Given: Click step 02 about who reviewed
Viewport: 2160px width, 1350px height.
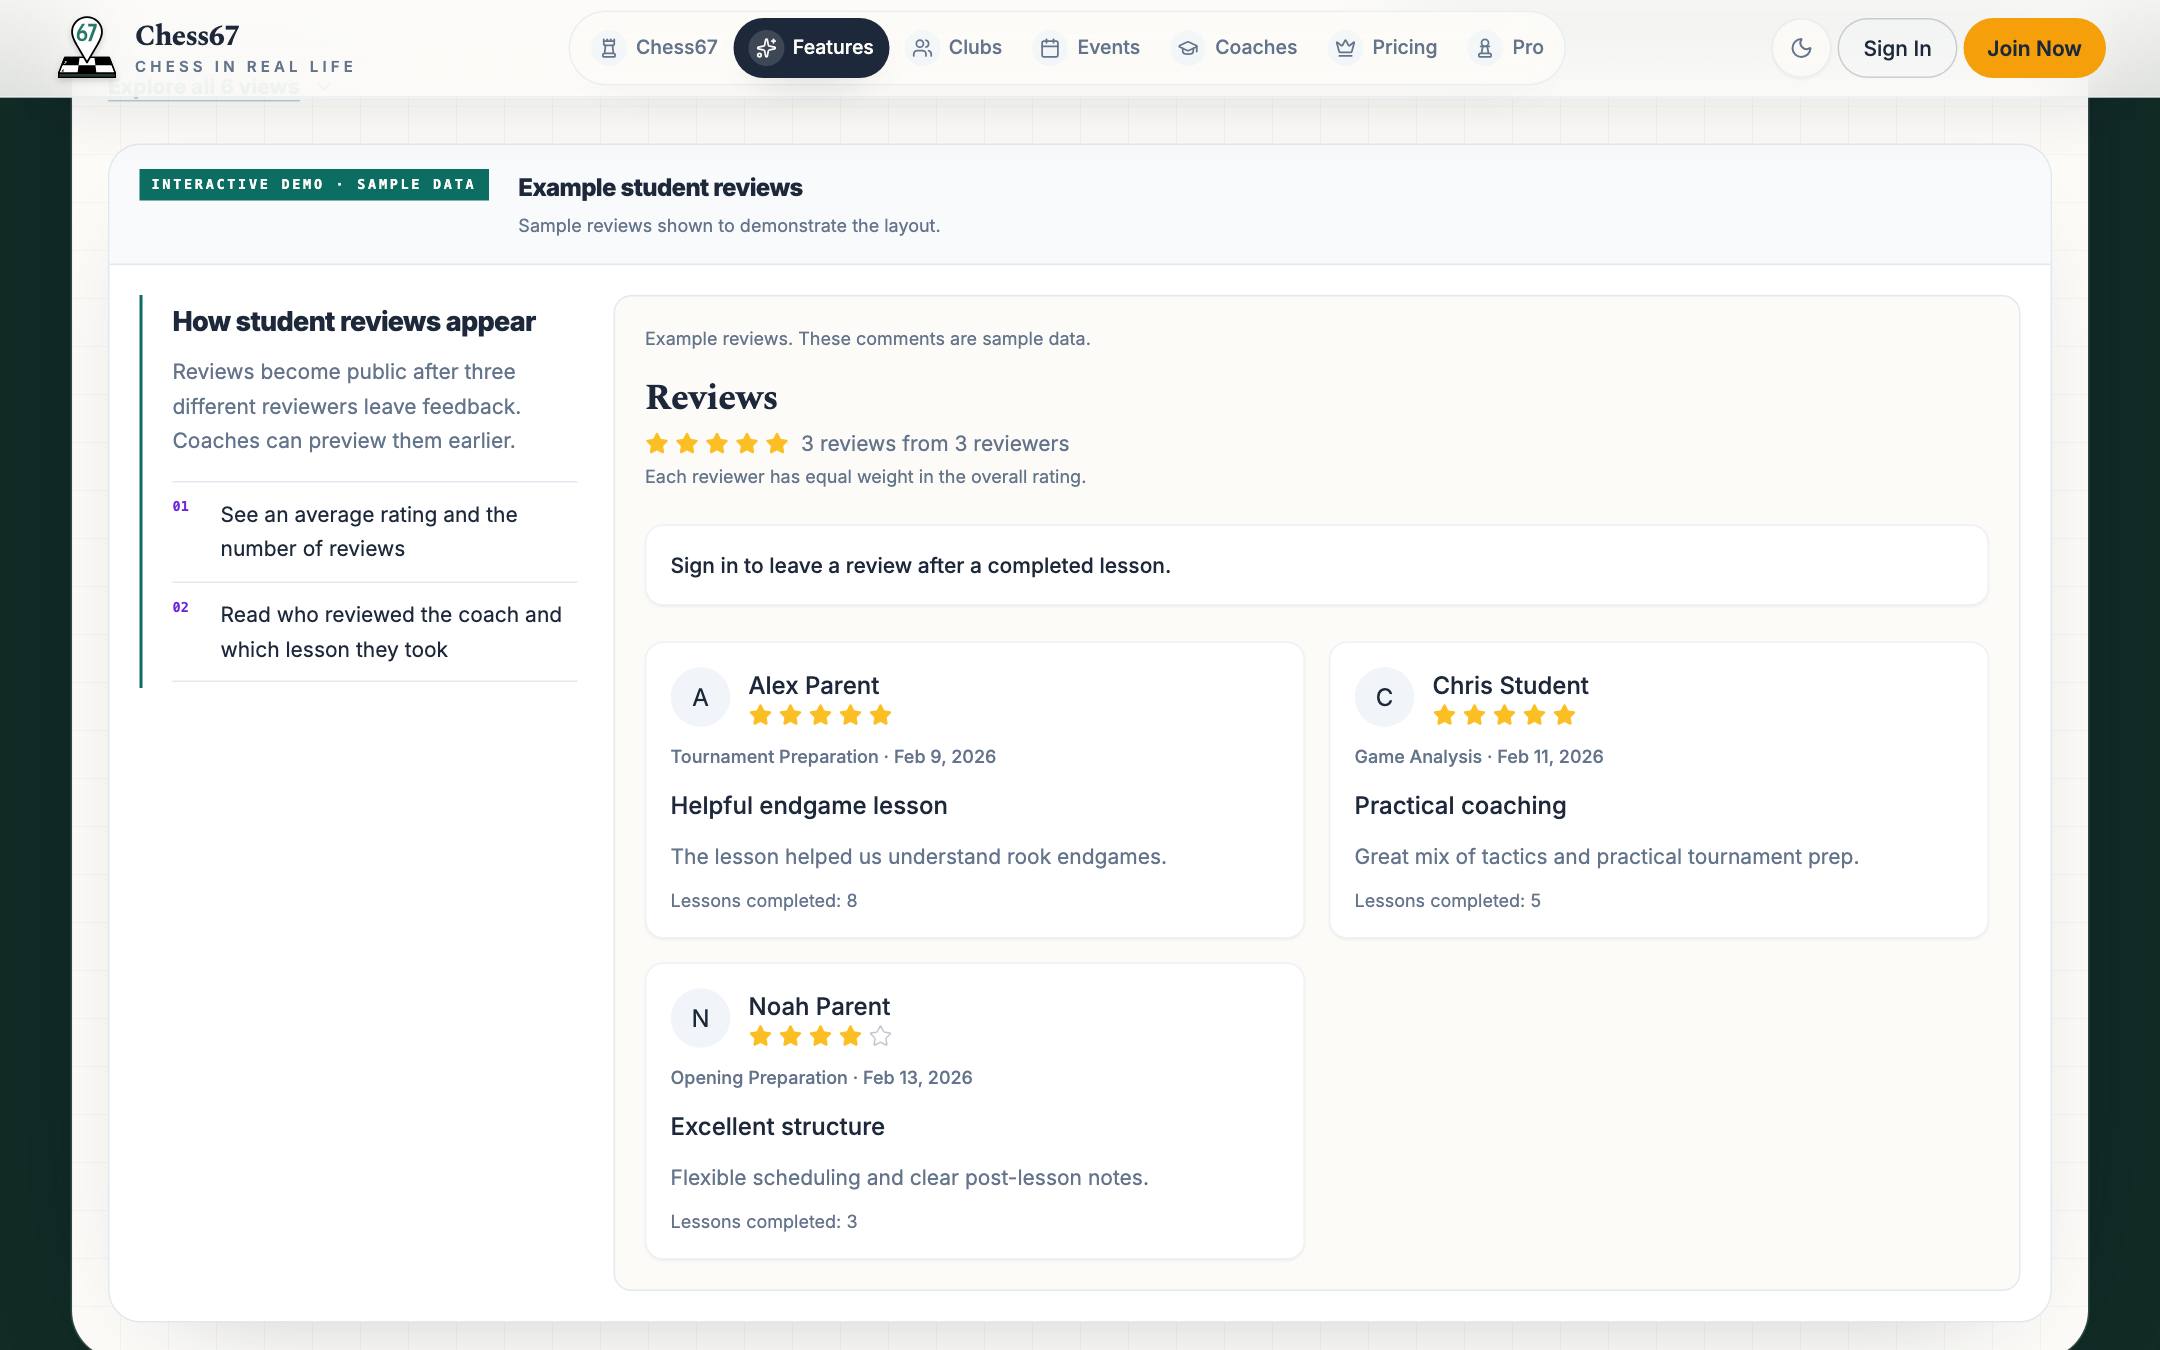Looking at the screenshot, I should [x=375, y=632].
